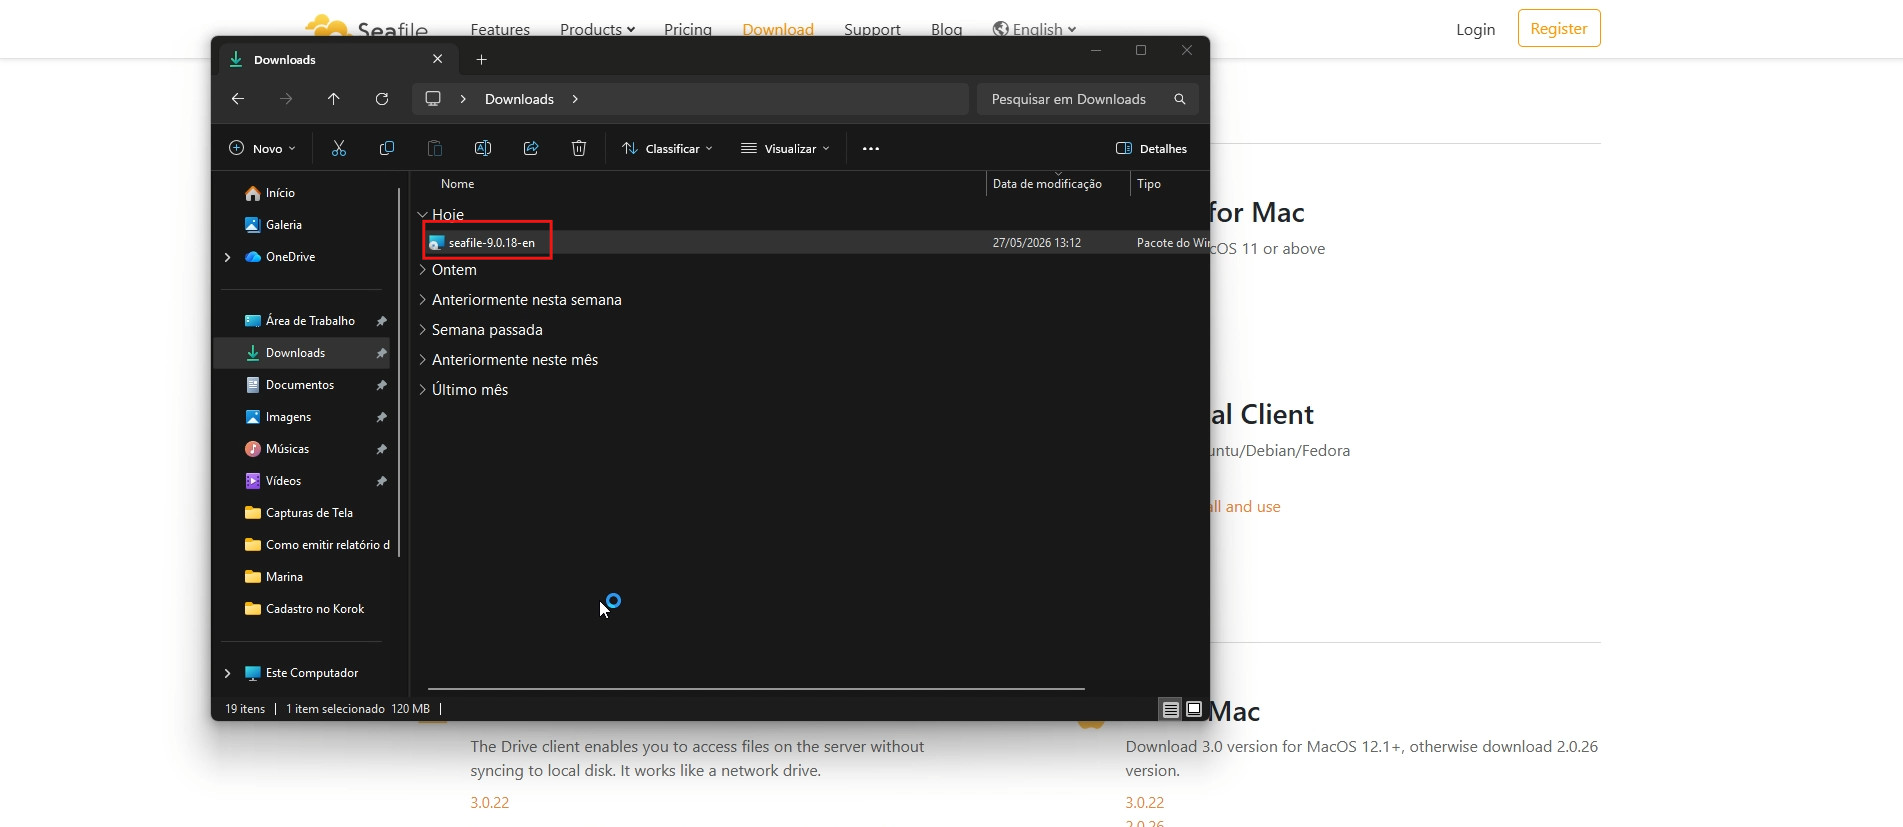1903x827 pixels.
Task: Toggle the Detalhes pane
Action: [1151, 148]
